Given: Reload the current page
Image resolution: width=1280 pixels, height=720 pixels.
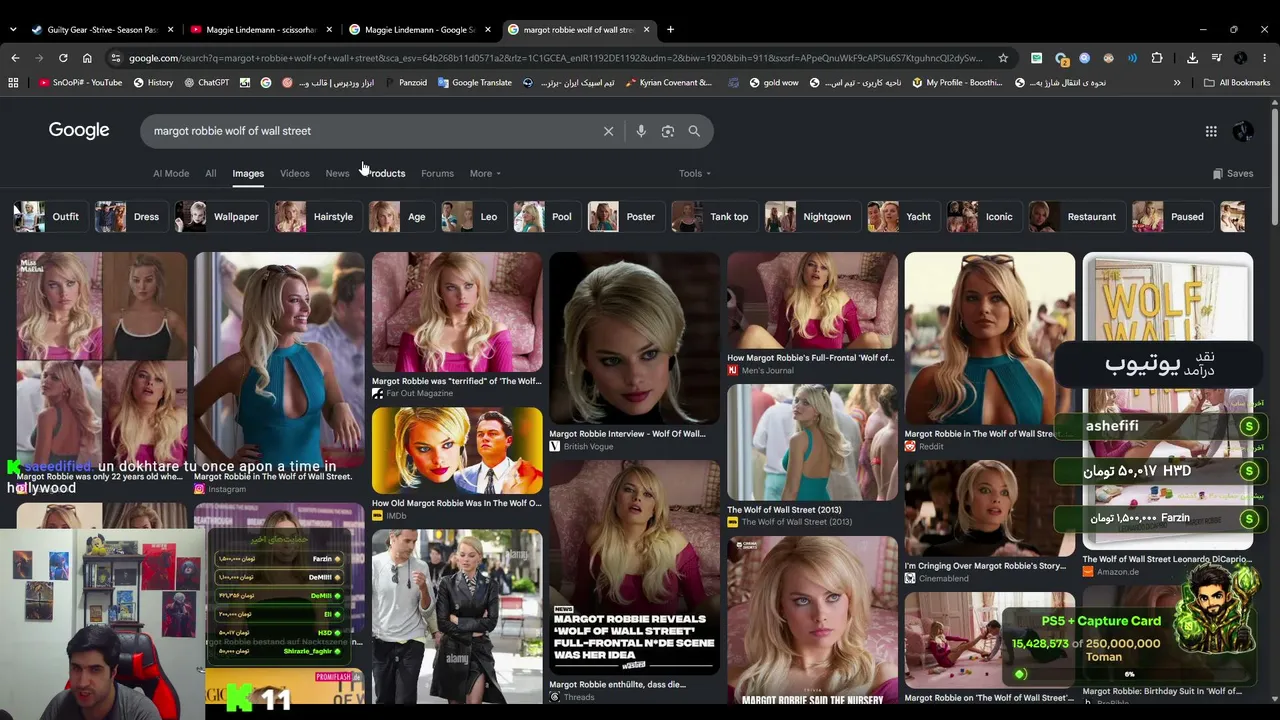Looking at the screenshot, I should (x=63, y=58).
